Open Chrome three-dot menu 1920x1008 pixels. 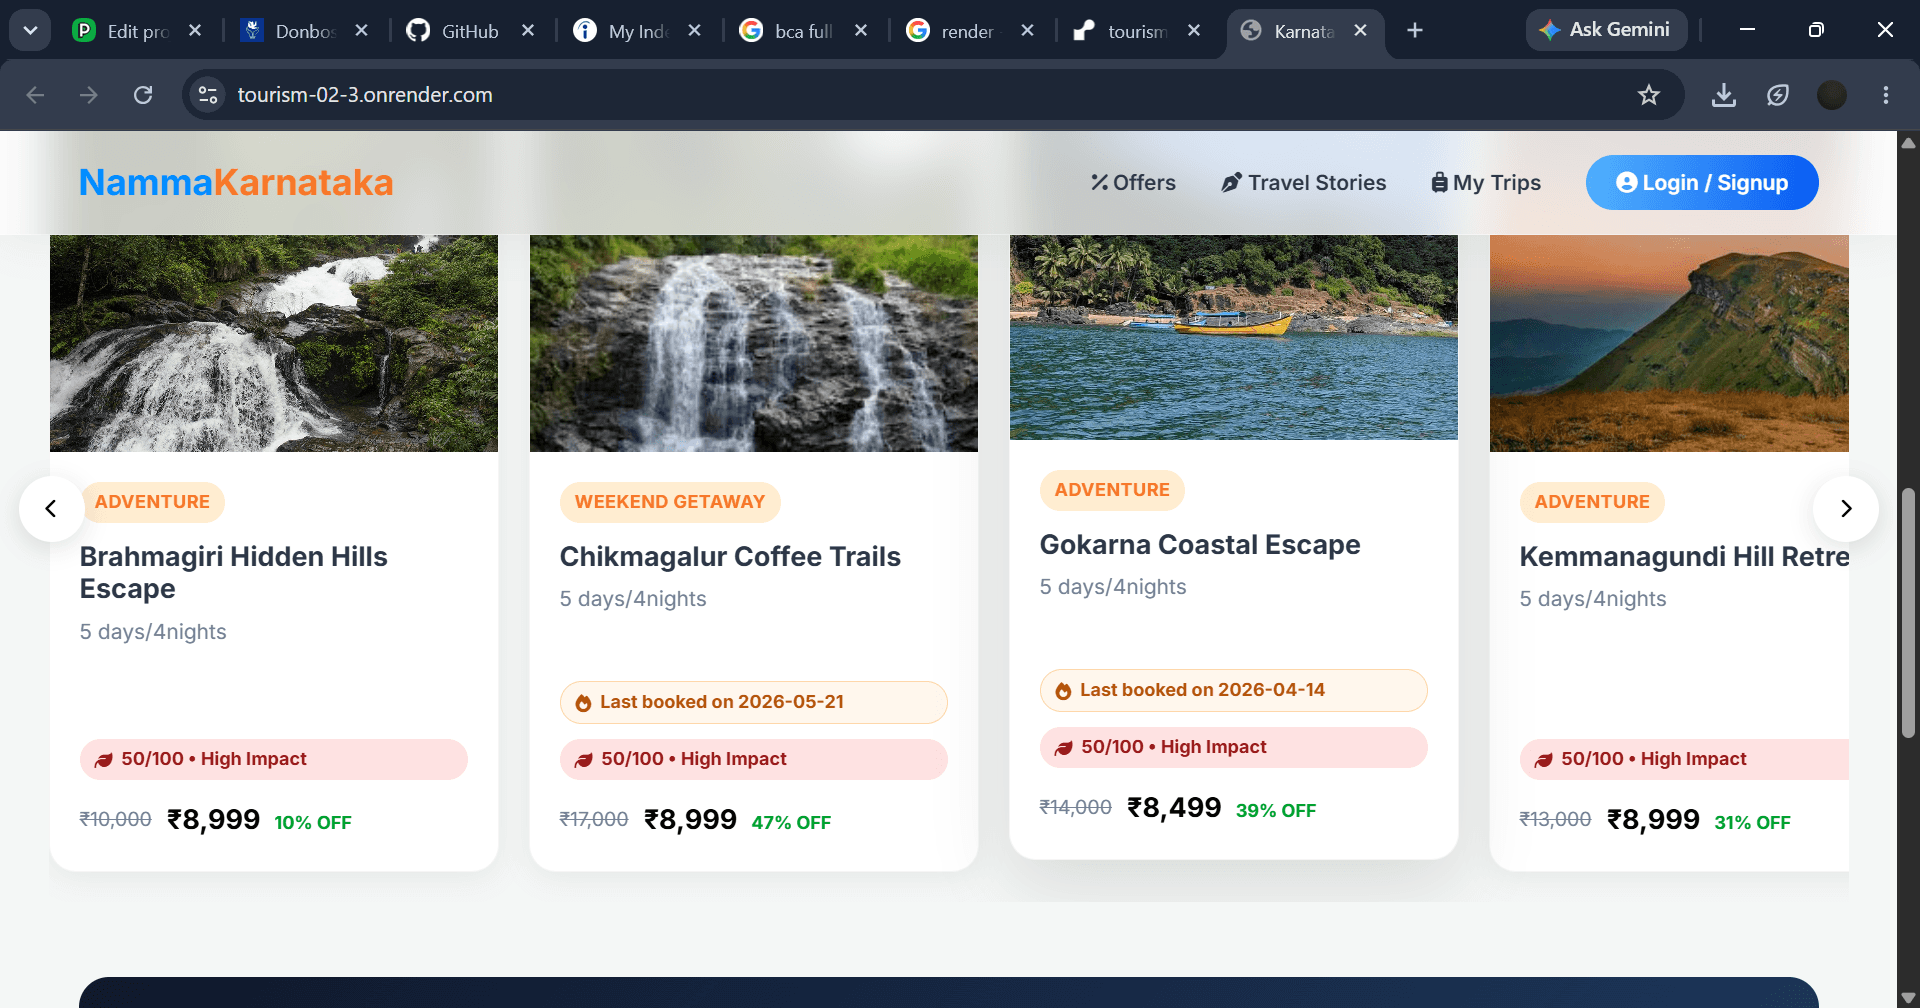coord(1886,95)
